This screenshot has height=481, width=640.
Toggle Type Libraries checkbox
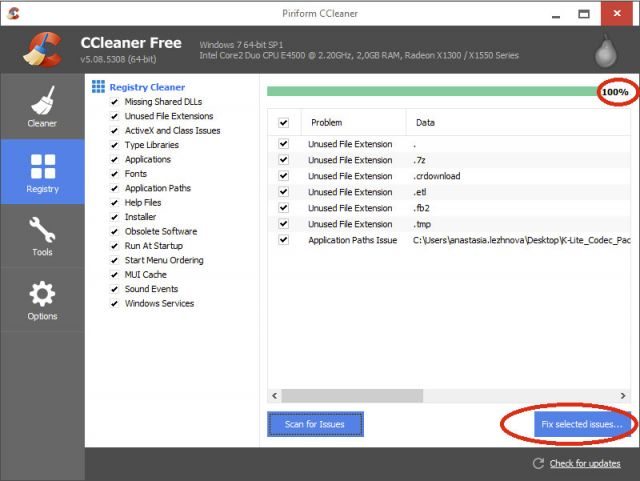[115, 145]
